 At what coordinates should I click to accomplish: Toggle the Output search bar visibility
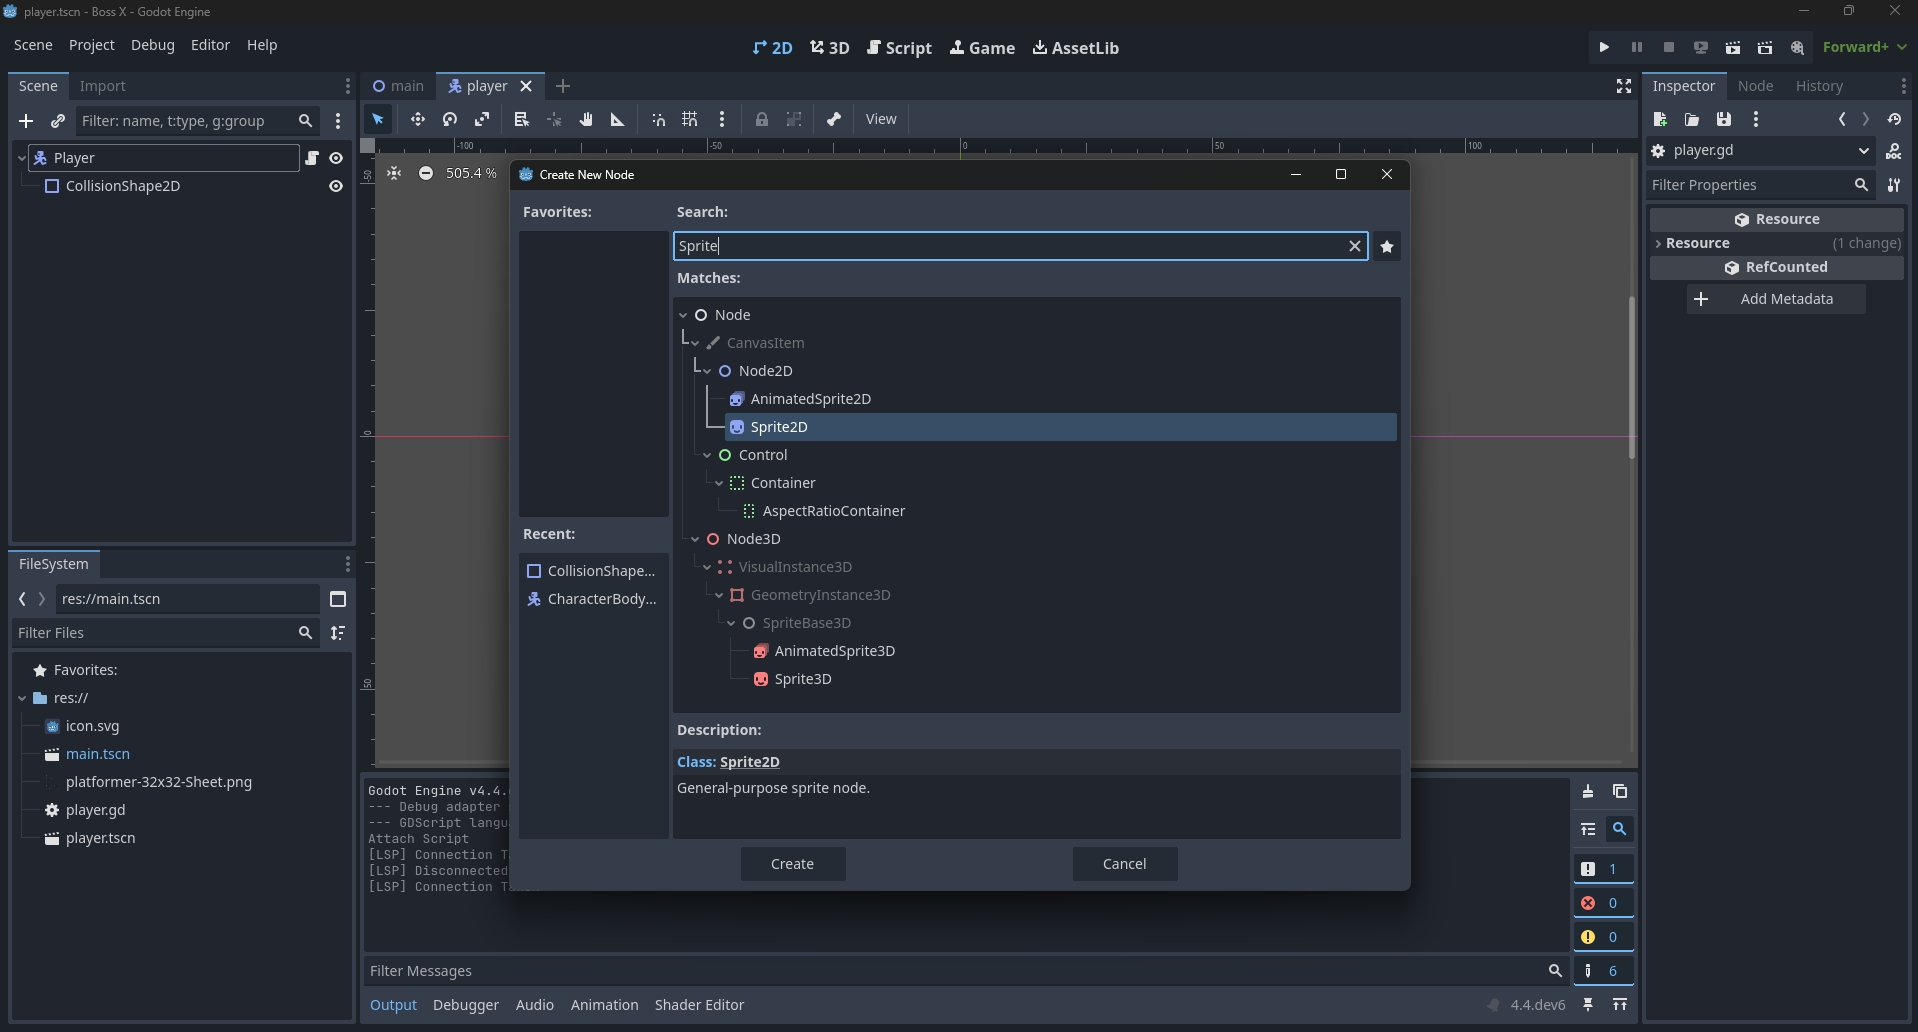(1619, 829)
